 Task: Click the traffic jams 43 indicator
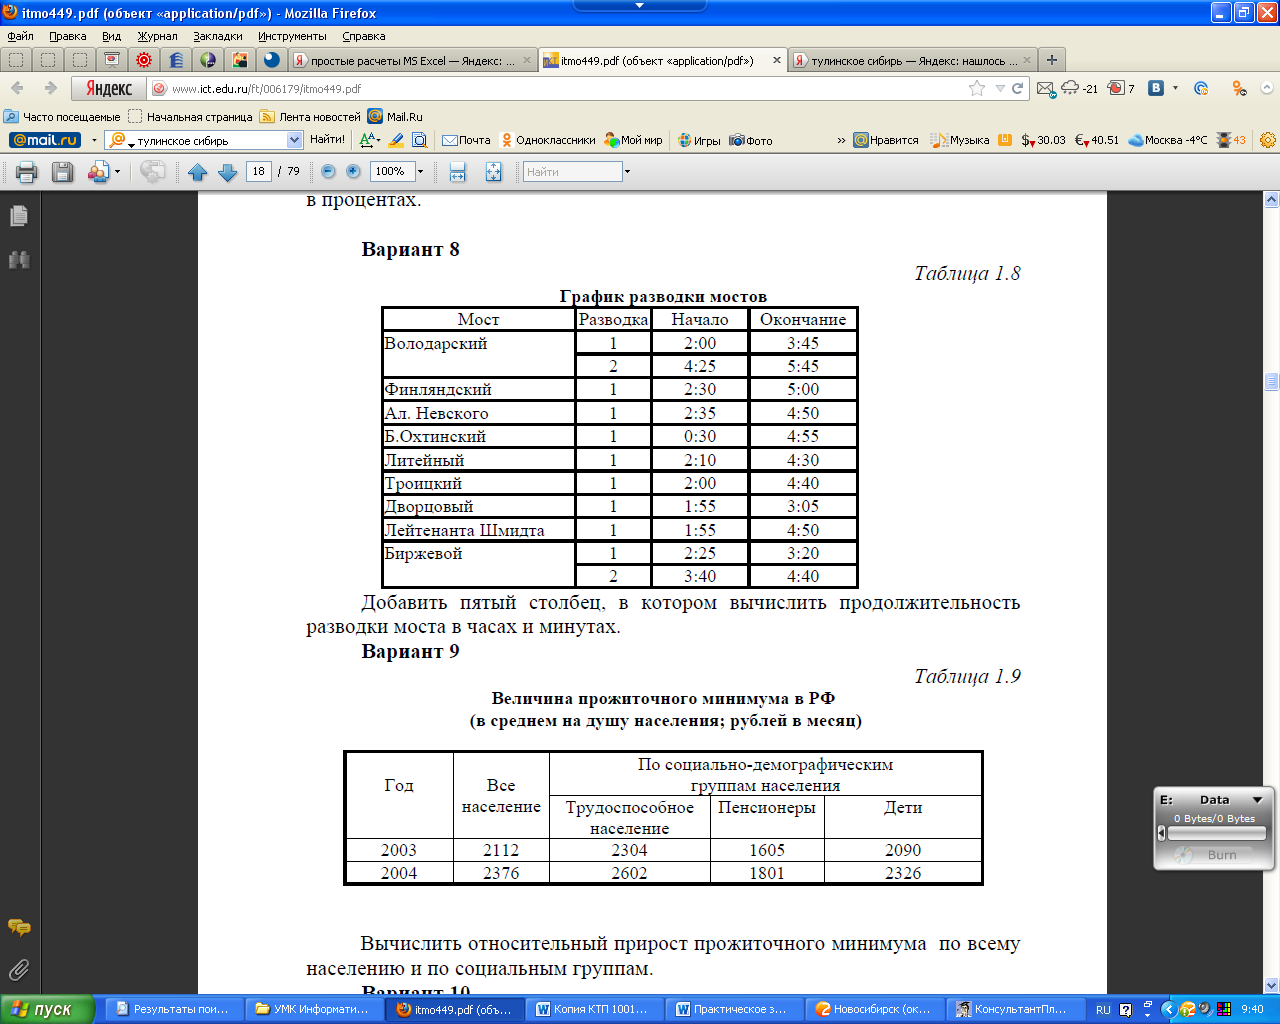click(x=1232, y=140)
